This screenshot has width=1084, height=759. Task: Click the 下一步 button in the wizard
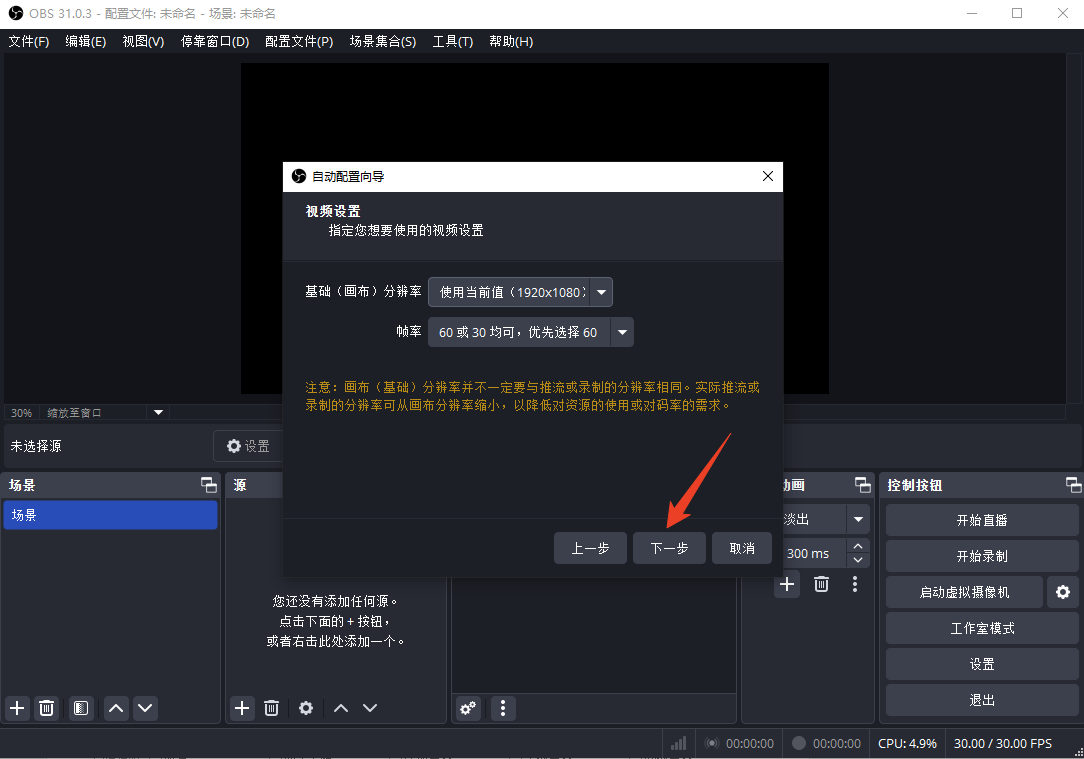(669, 548)
